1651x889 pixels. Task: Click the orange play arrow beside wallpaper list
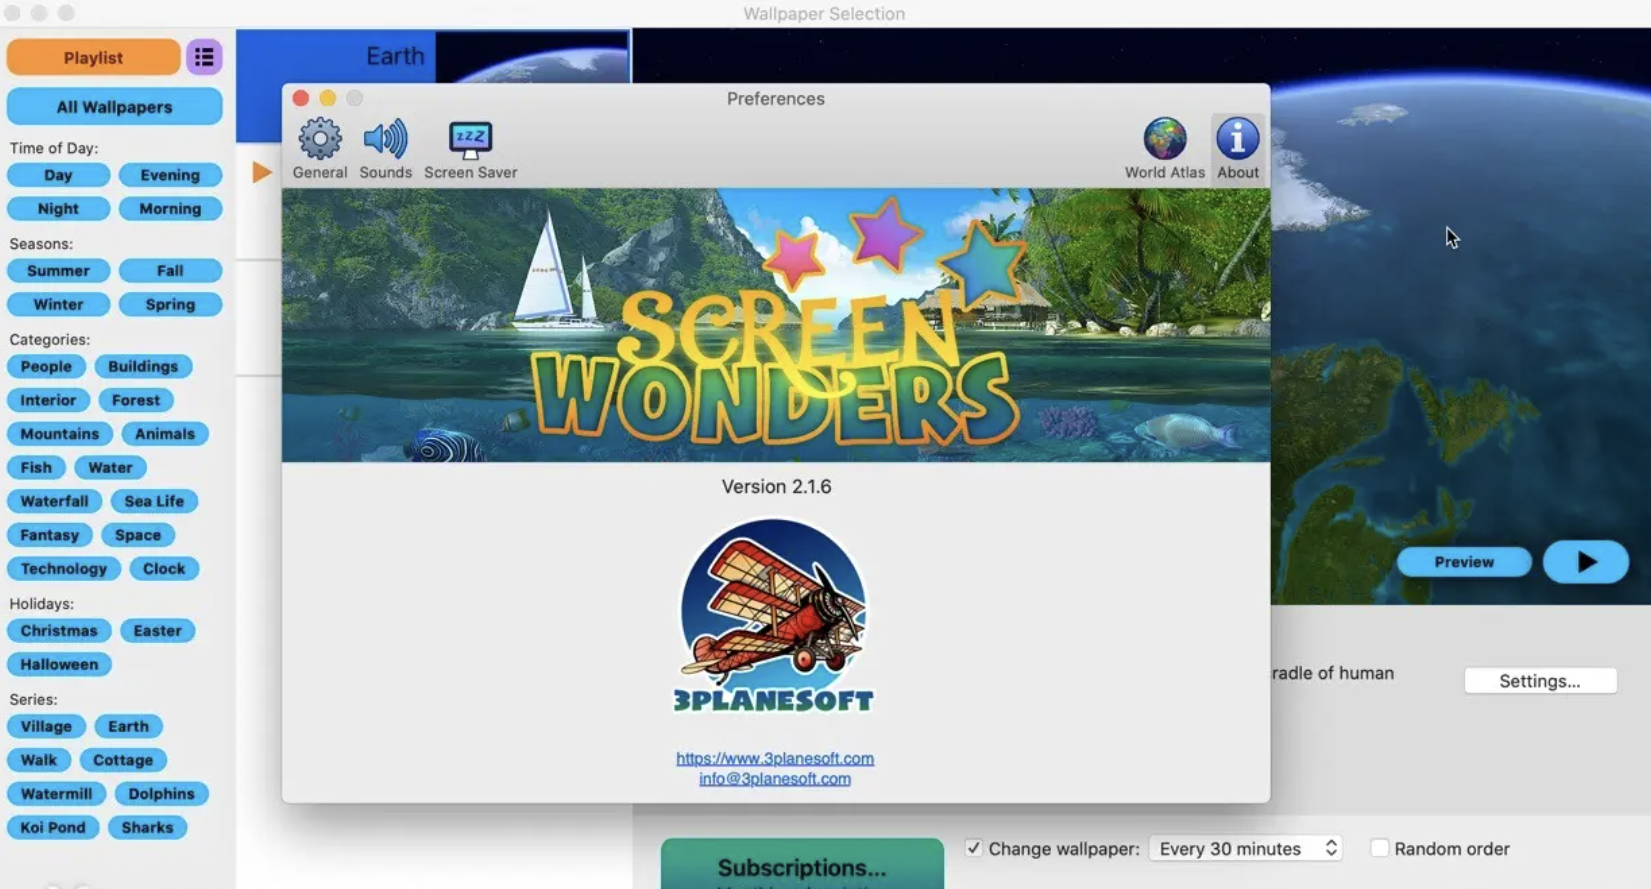(x=262, y=172)
